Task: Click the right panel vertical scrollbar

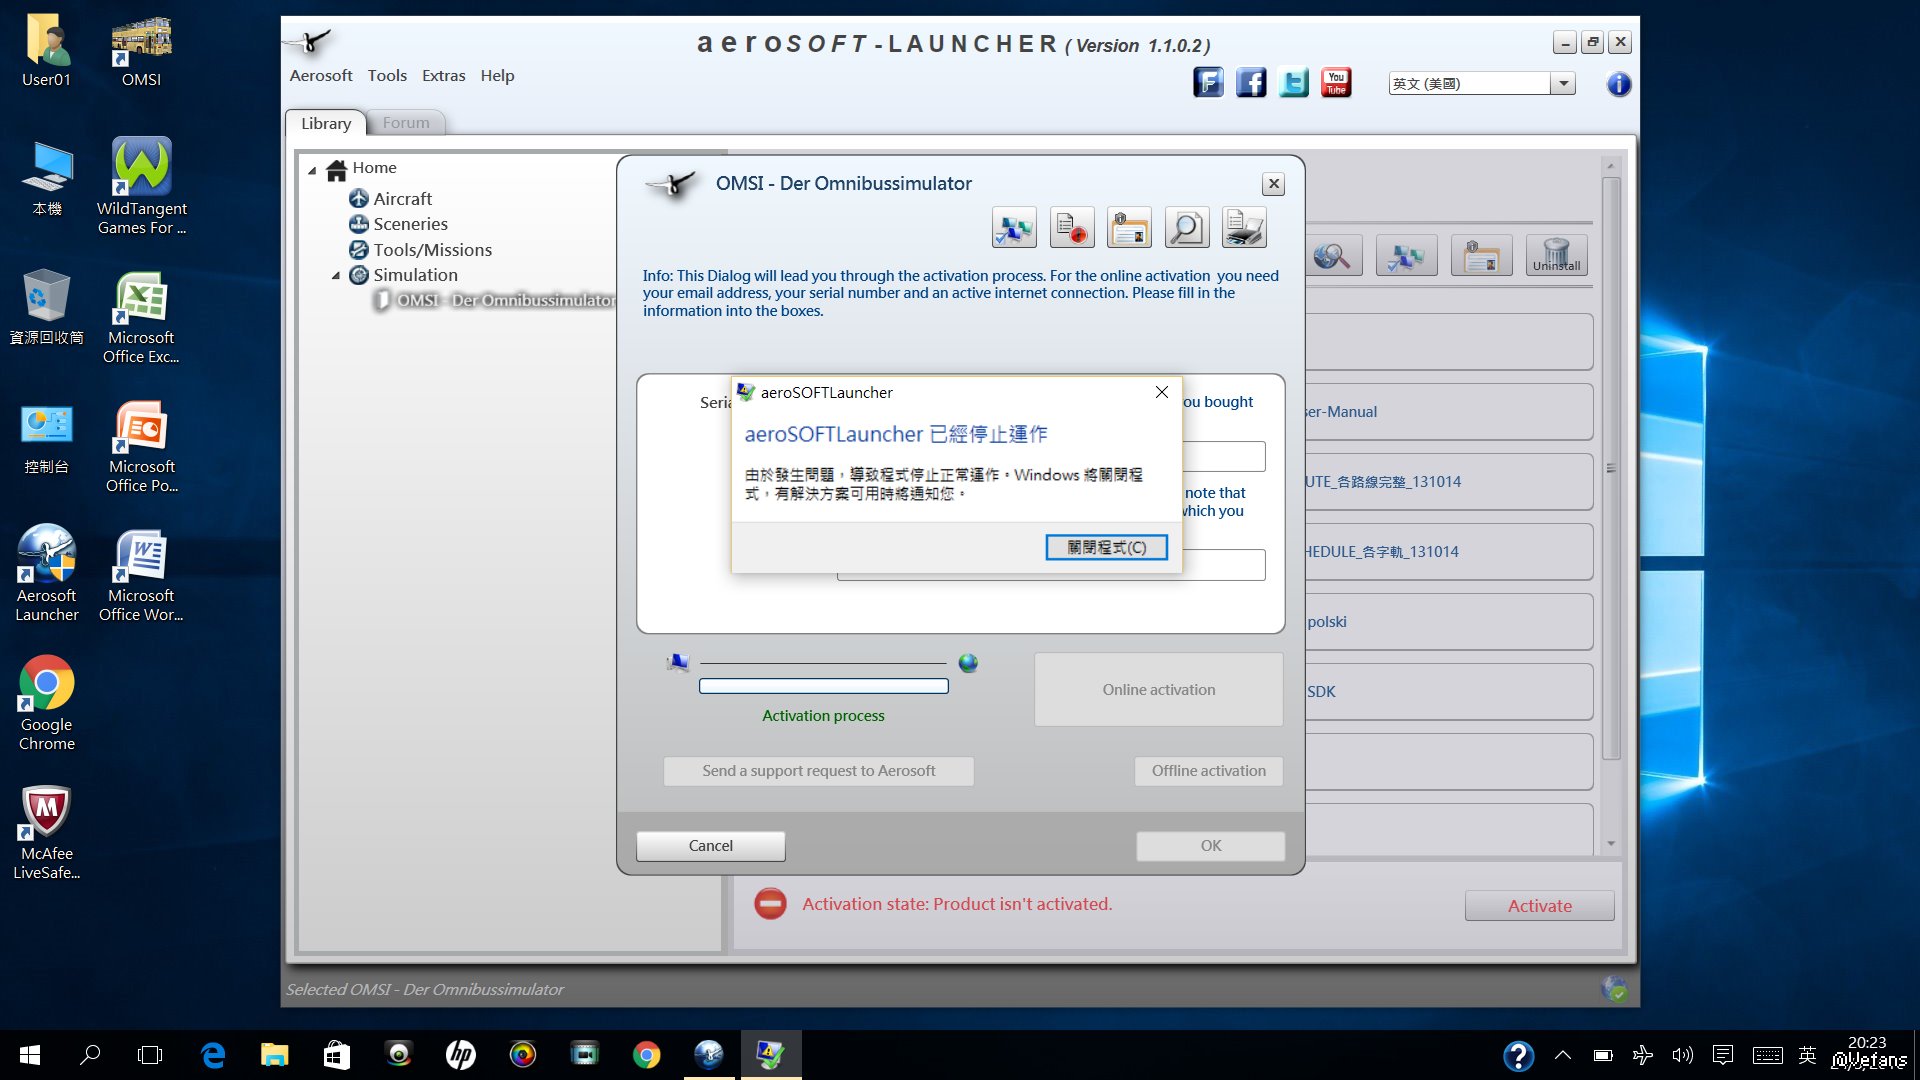Action: click(1610, 468)
